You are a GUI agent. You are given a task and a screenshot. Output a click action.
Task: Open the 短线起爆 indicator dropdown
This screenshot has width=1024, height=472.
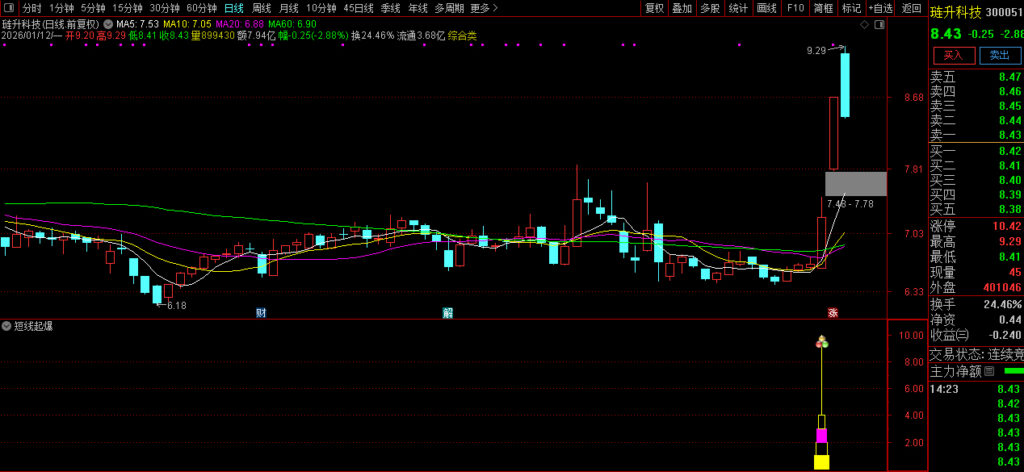7,326
